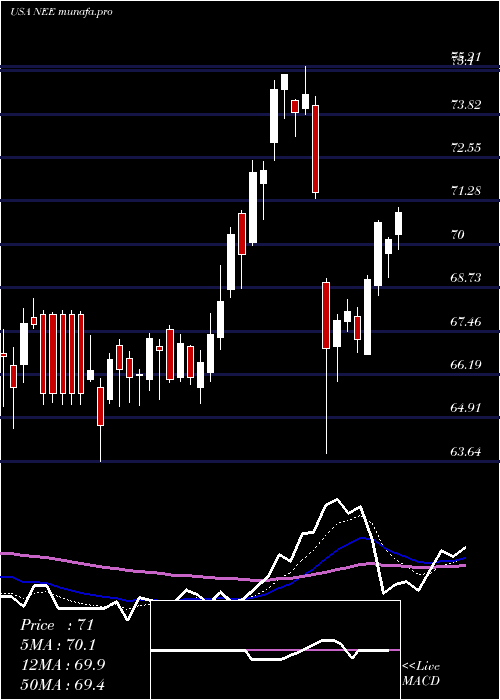Click the '12MA : 69.9' readout
The height and width of the screenshot is (700, 500).
pos(63,665)
